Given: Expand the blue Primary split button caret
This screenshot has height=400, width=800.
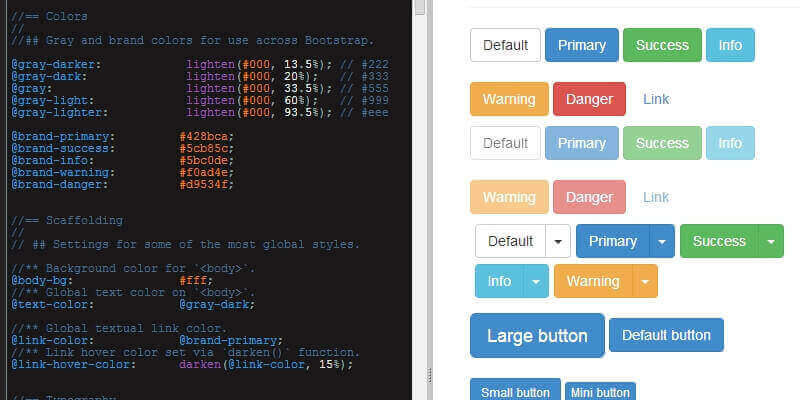Looking at the screenshot, I should click(662, 241).
